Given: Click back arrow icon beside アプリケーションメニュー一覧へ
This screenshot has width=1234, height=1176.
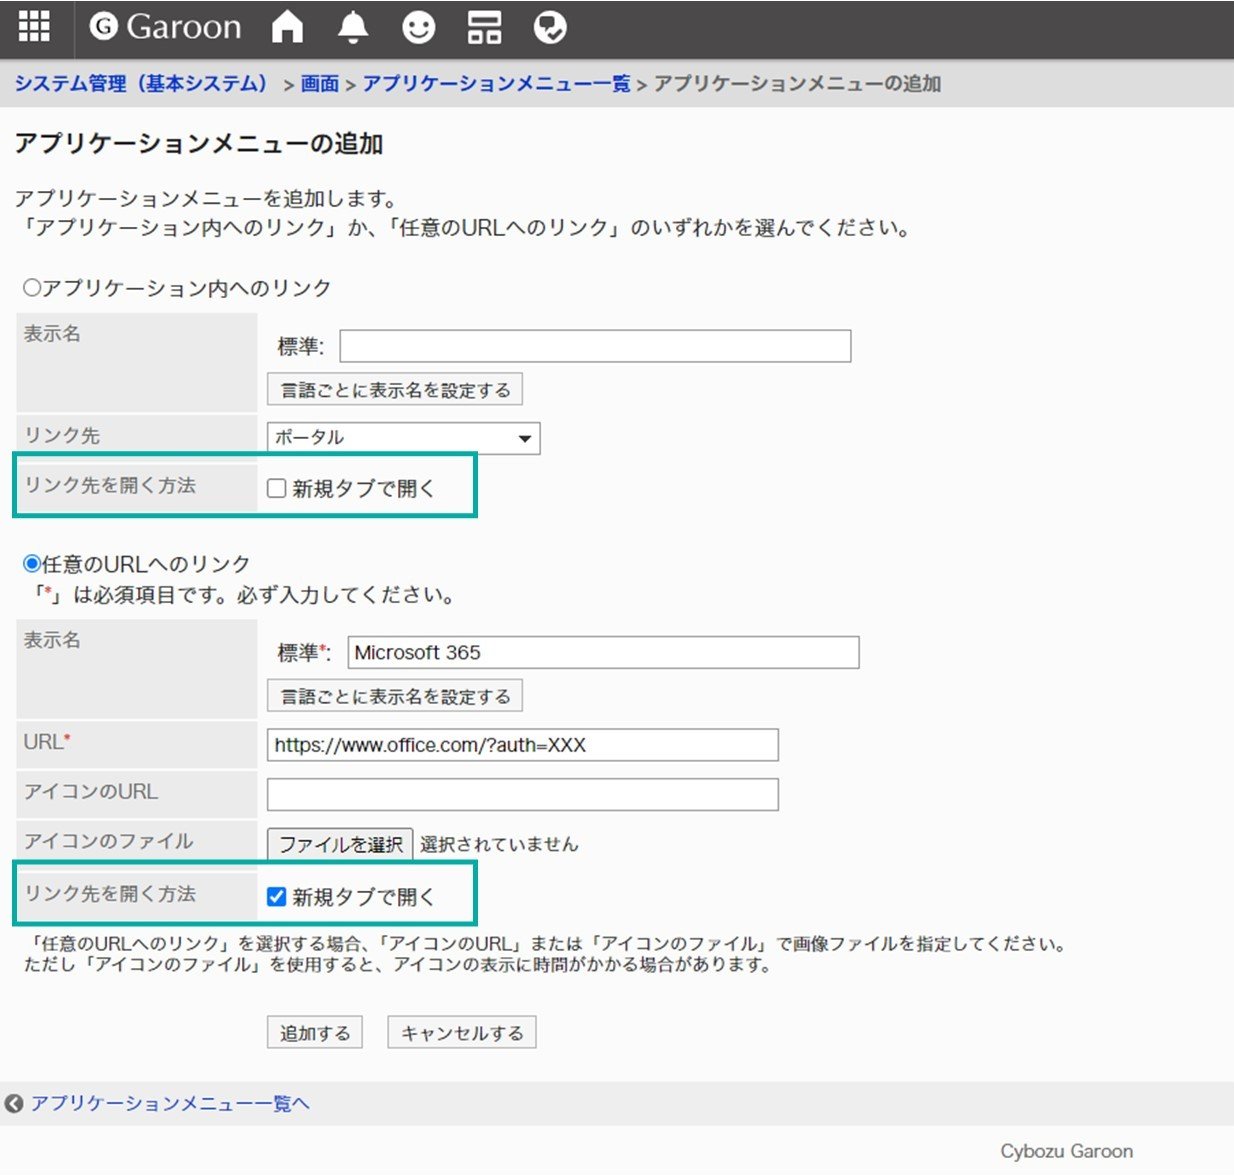Looking at the screenshot, I should 14,1103.
